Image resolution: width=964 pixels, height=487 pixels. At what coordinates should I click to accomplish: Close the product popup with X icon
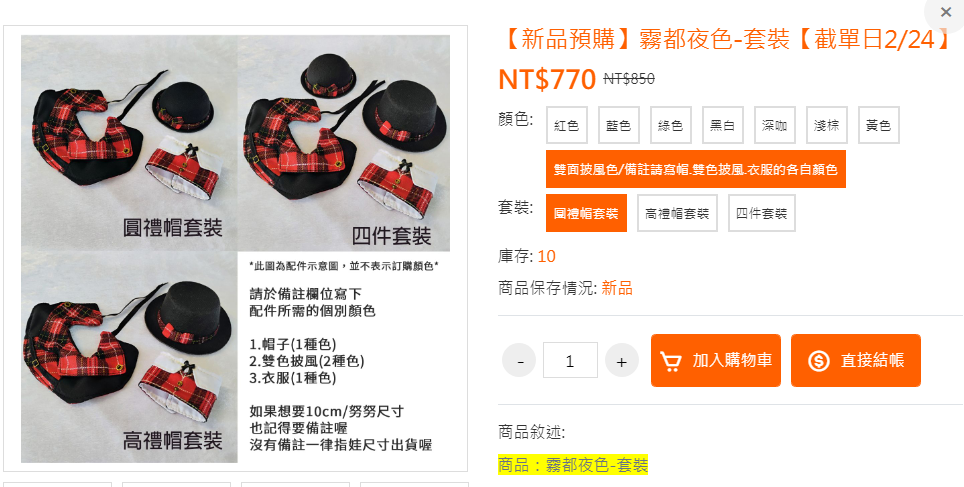(945, 12)
